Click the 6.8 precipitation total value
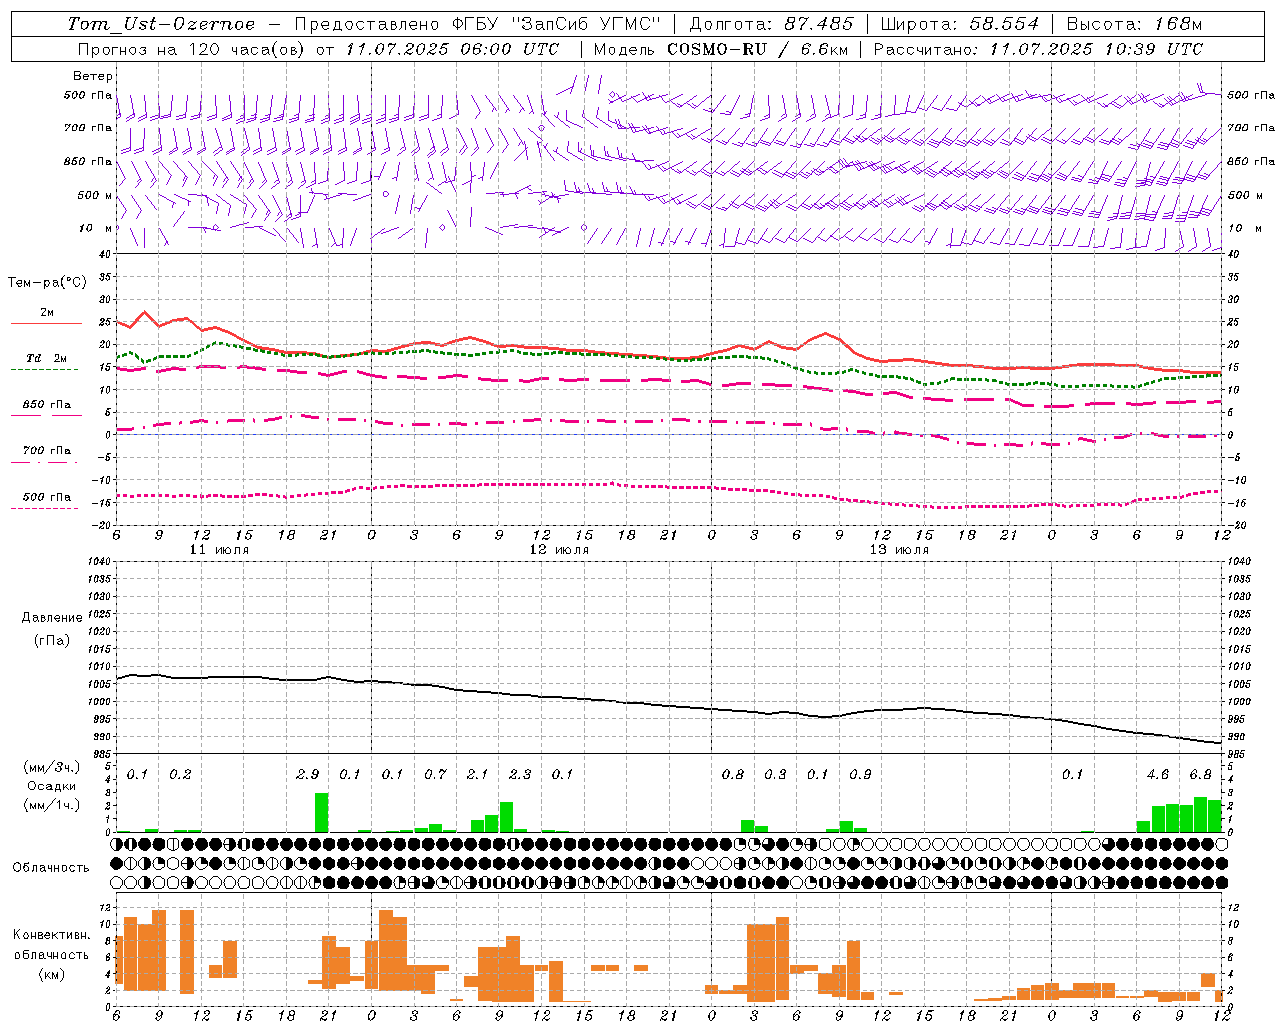This screenshot has height=1024, width=1280. [x=1200, y=774]
